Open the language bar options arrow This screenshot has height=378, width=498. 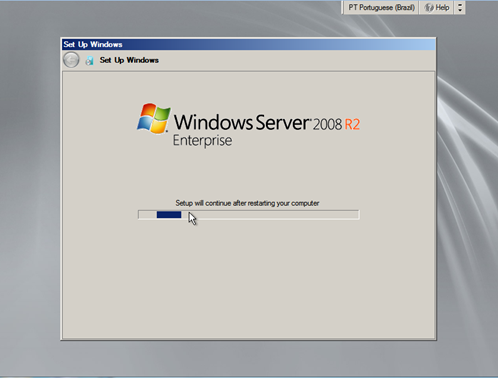(460, 7)
